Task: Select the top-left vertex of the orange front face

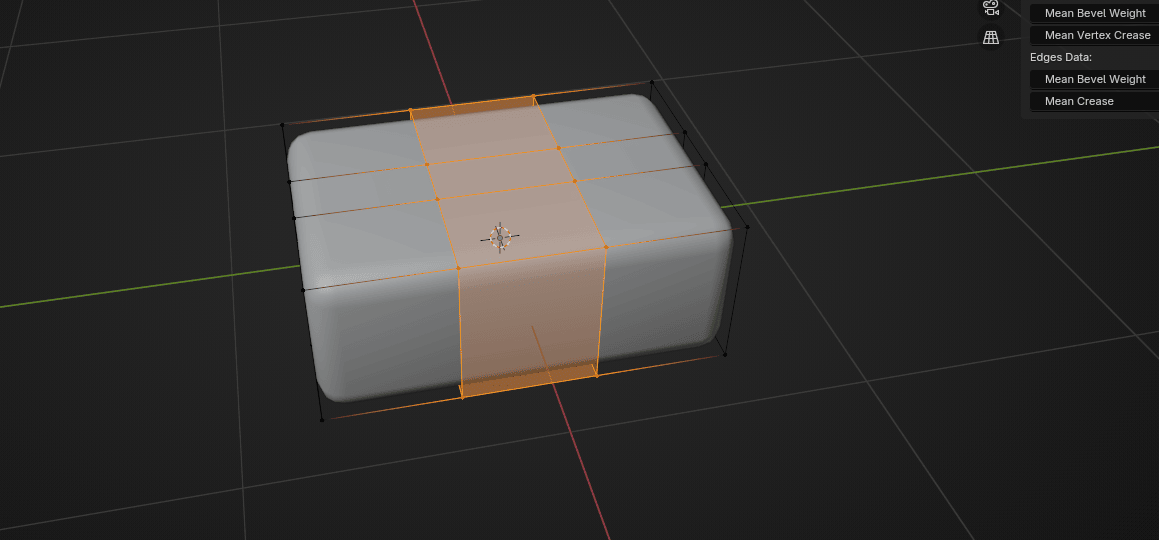Action: (458, 268)
